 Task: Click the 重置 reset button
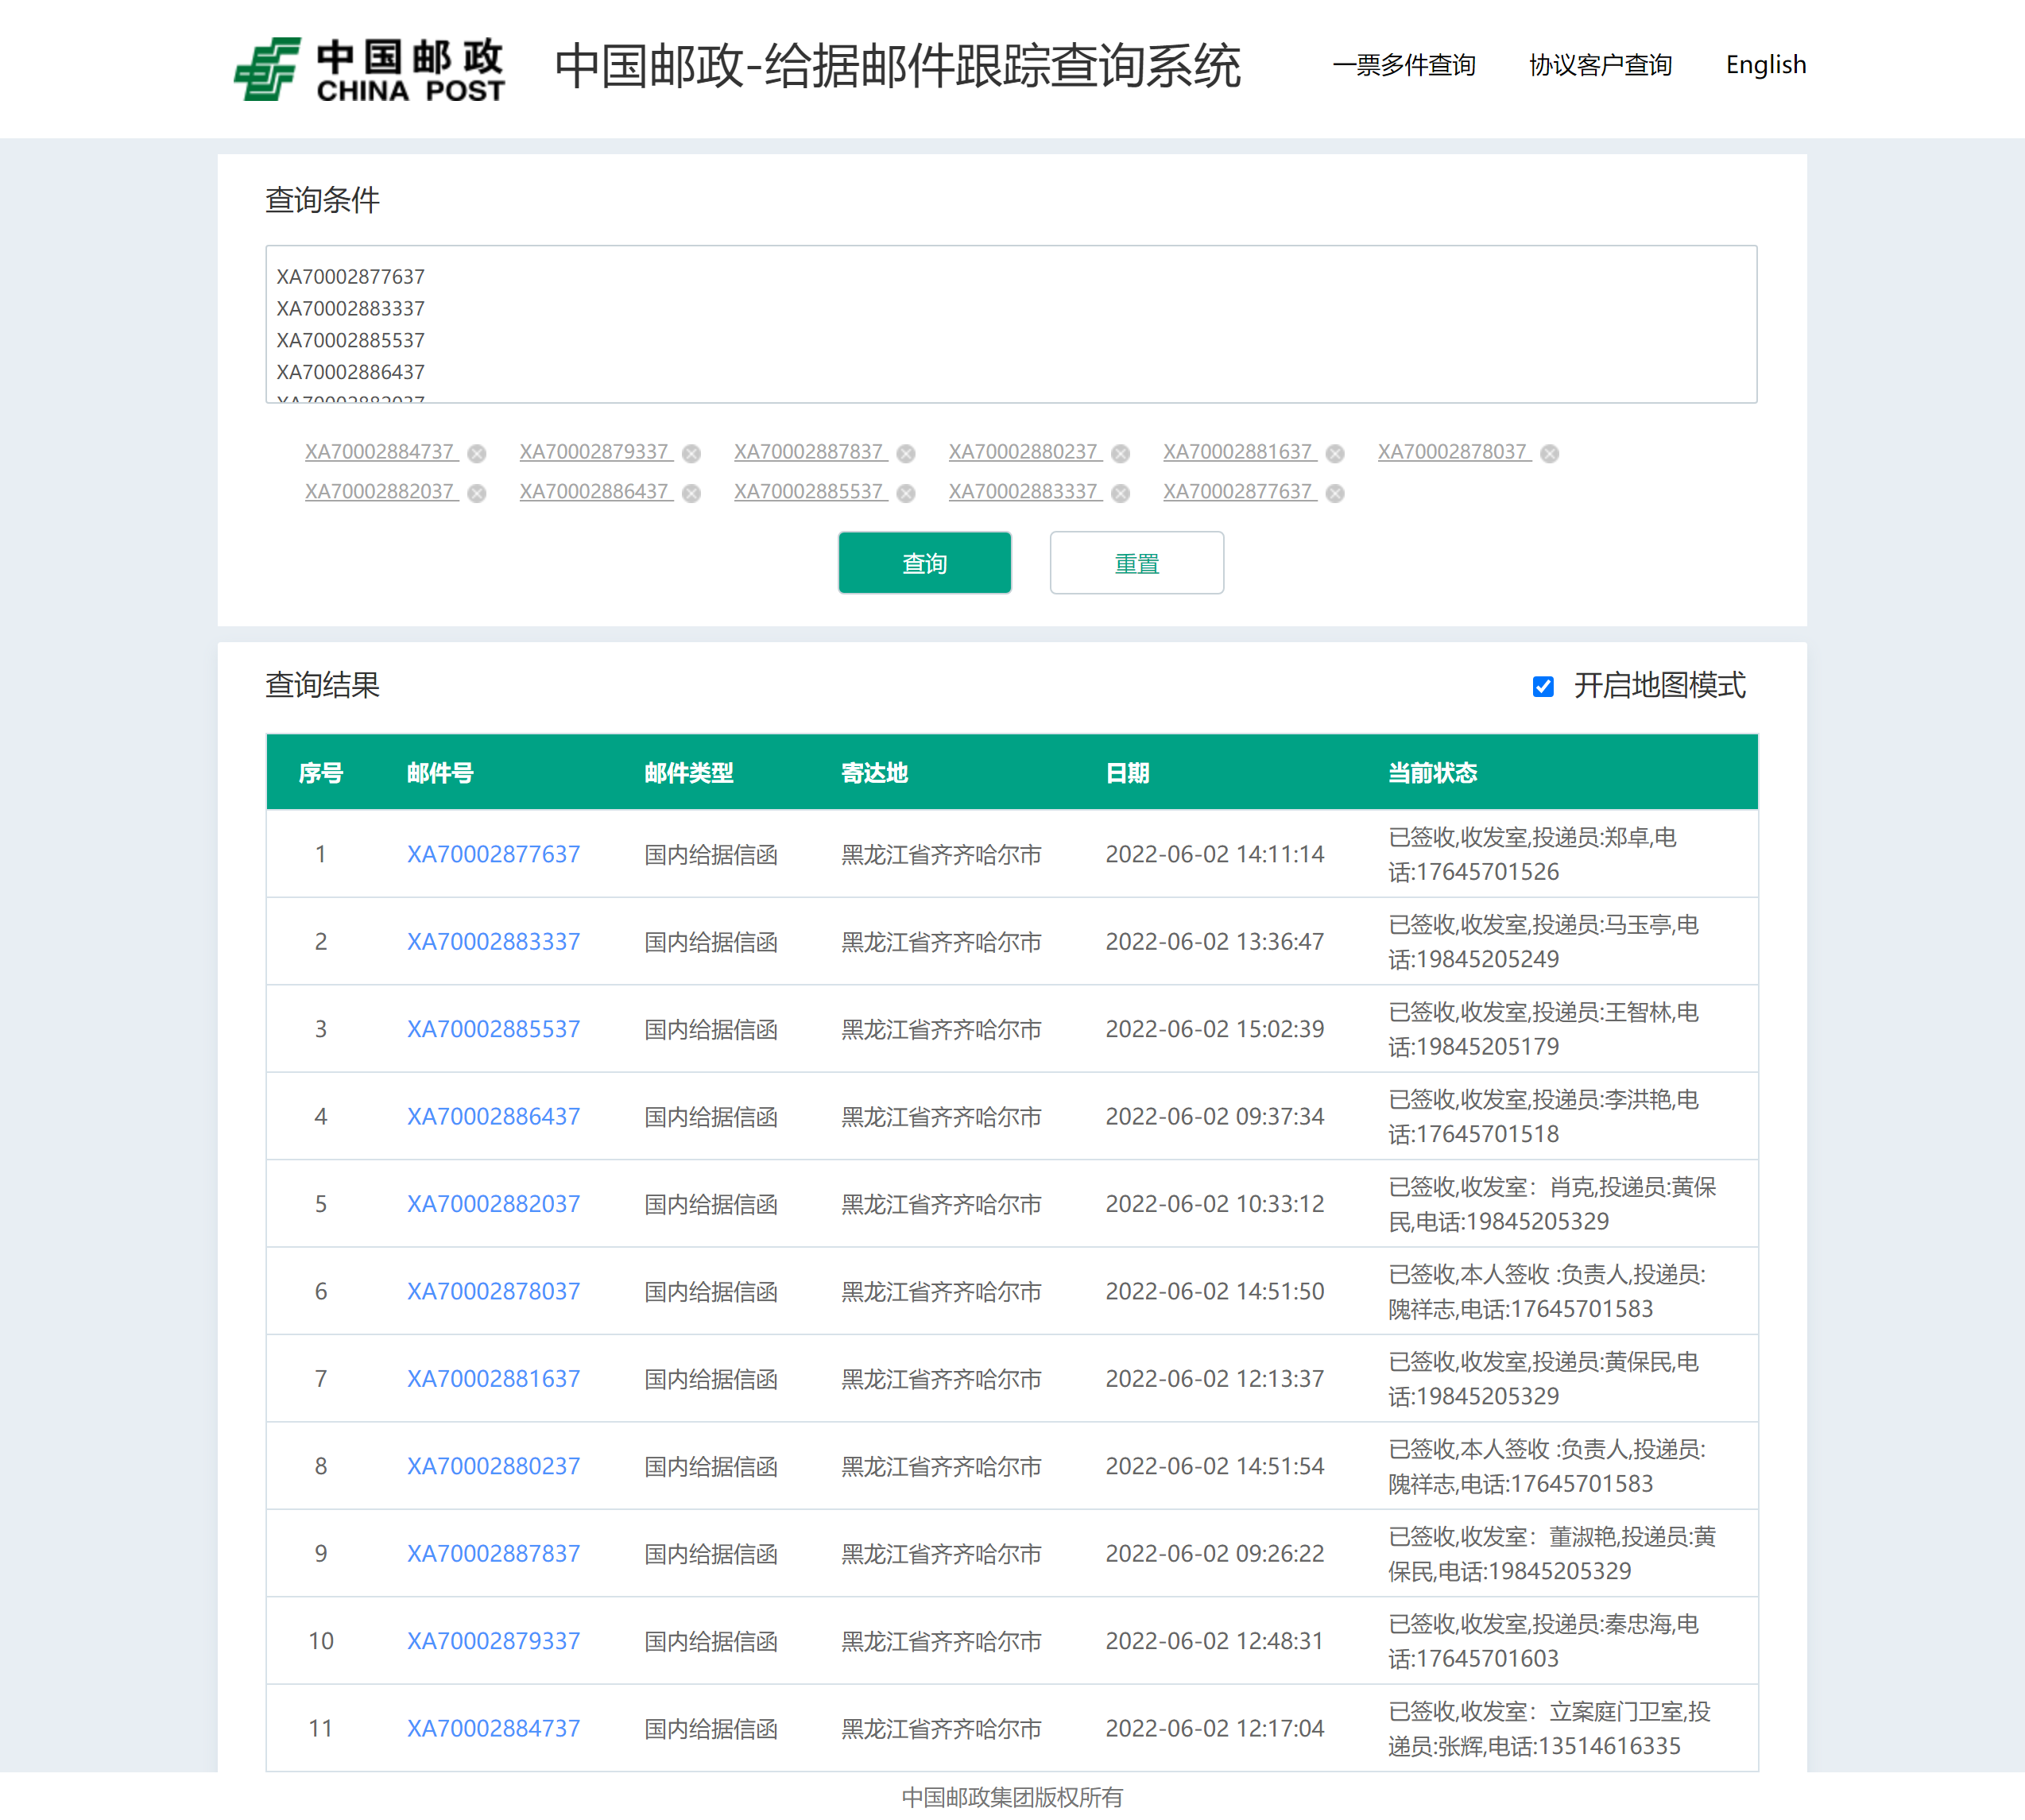pos(1136,563)
